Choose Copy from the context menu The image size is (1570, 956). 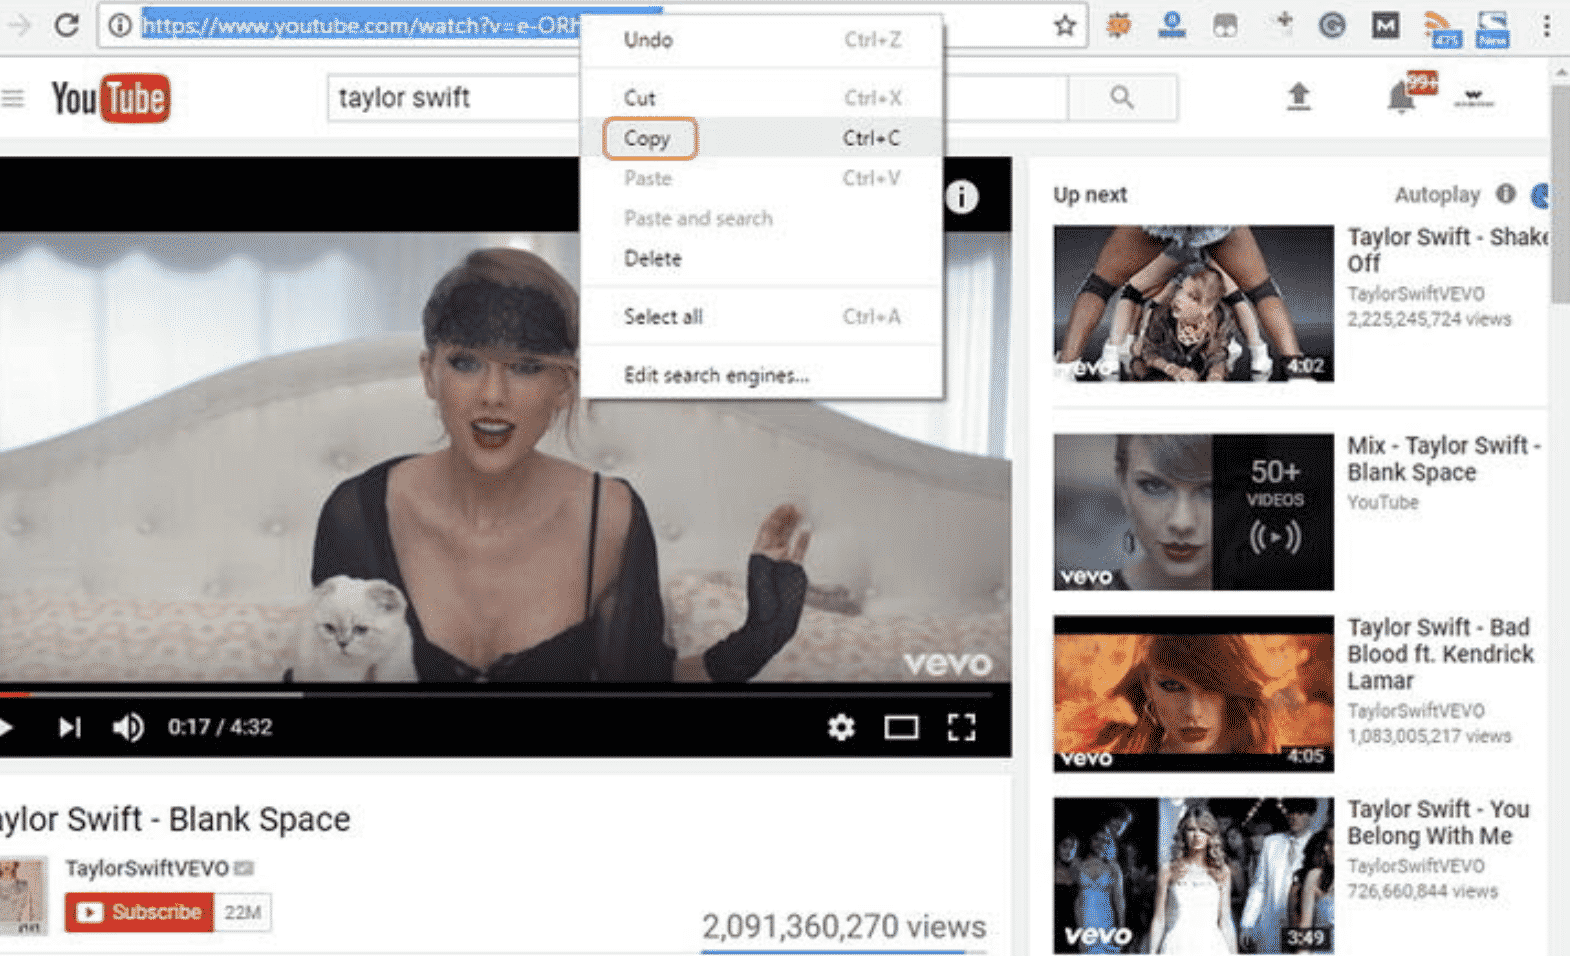click(x=648, y=138)
